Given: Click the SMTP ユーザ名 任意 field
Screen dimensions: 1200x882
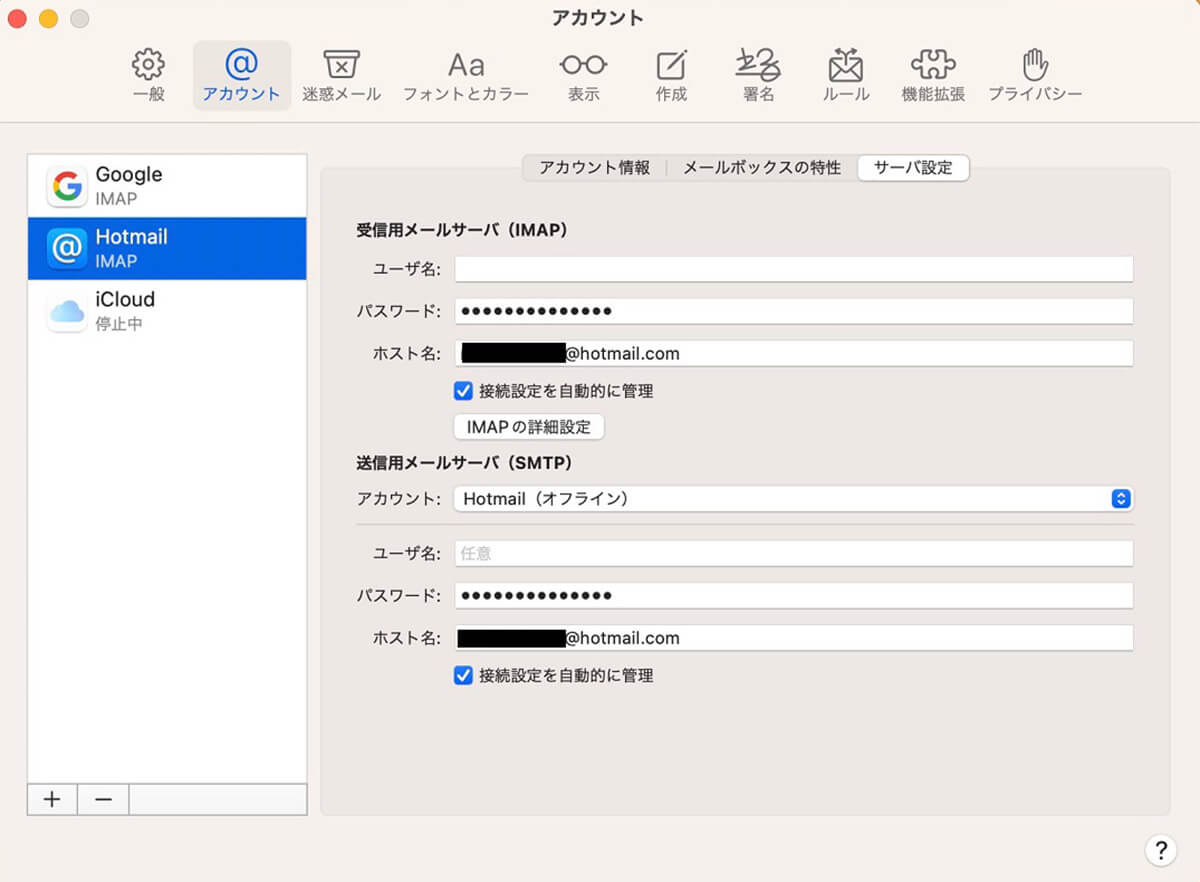Looking at the screenshot, I should tap(794, 553).
